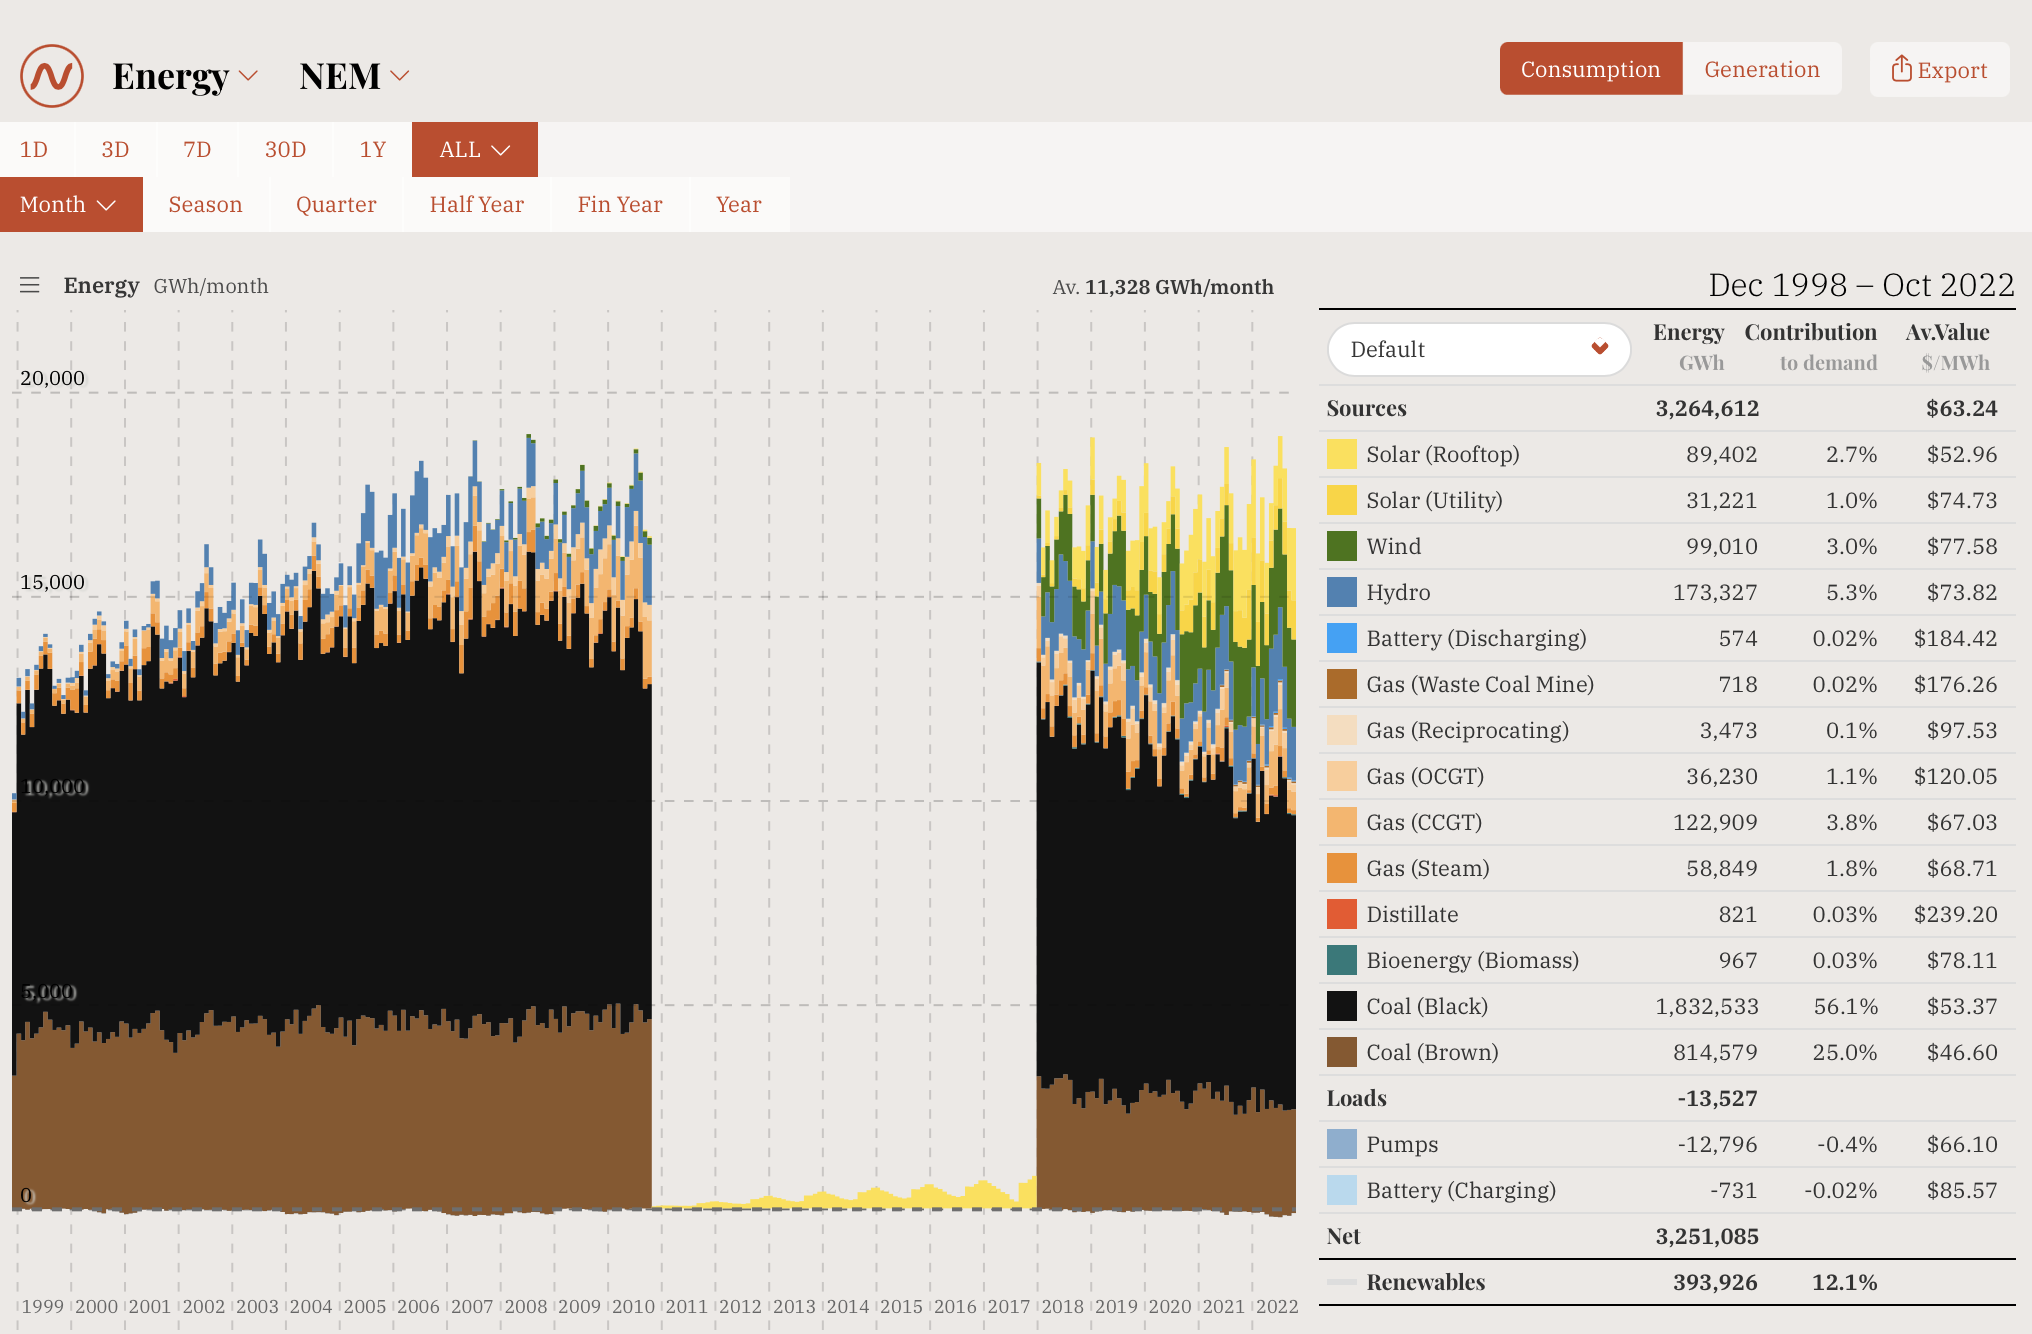Screen dimensions: 2032x1334
Task: Click the Quarter interval option
Action: (x=336, y=204)
